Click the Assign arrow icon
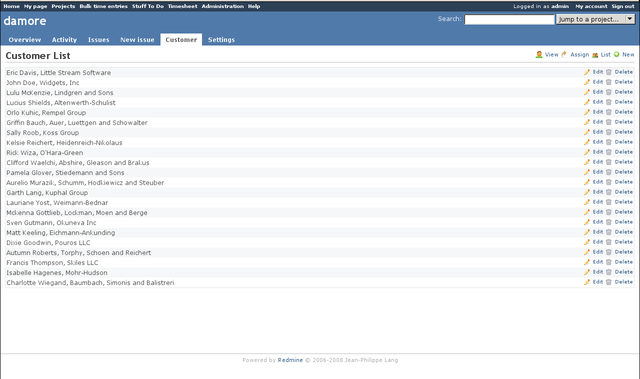Viewport: 640px width, 379px height. click(x=564, y=54)
